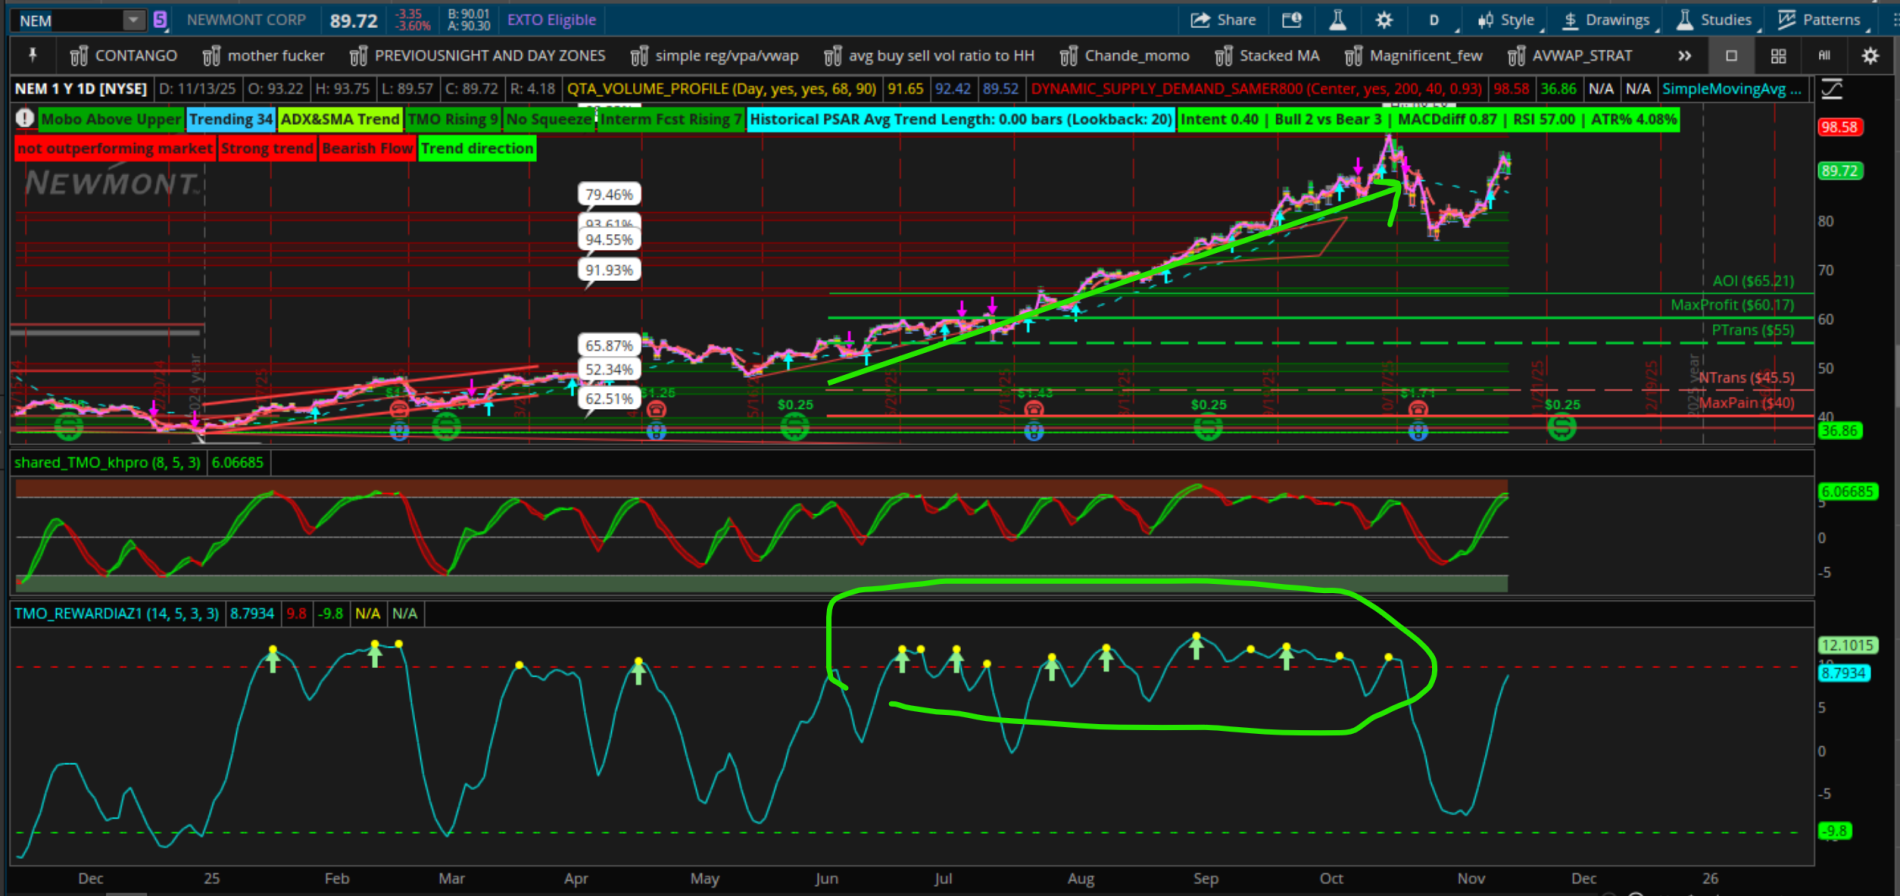This screenshot has width=1900, height=896.
Task: Open the Edit Studies beaker icon
Action: click(1337, 20)
